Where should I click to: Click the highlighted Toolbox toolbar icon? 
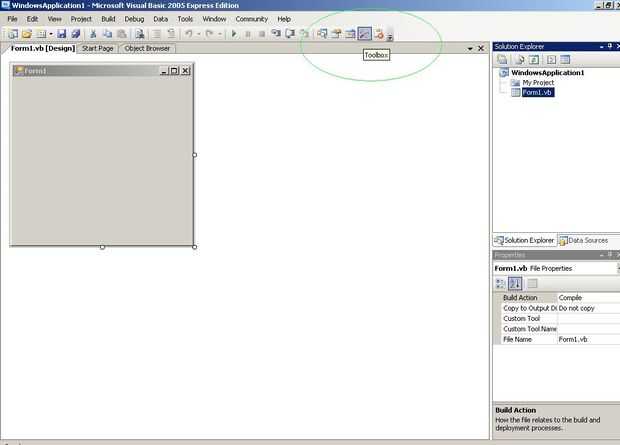click(x=365, y=34)
